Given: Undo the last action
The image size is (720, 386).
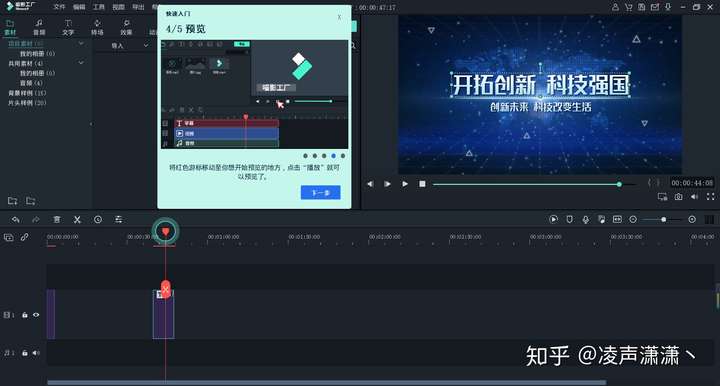Looking at the screenshot, I should (x=16, y=219).
